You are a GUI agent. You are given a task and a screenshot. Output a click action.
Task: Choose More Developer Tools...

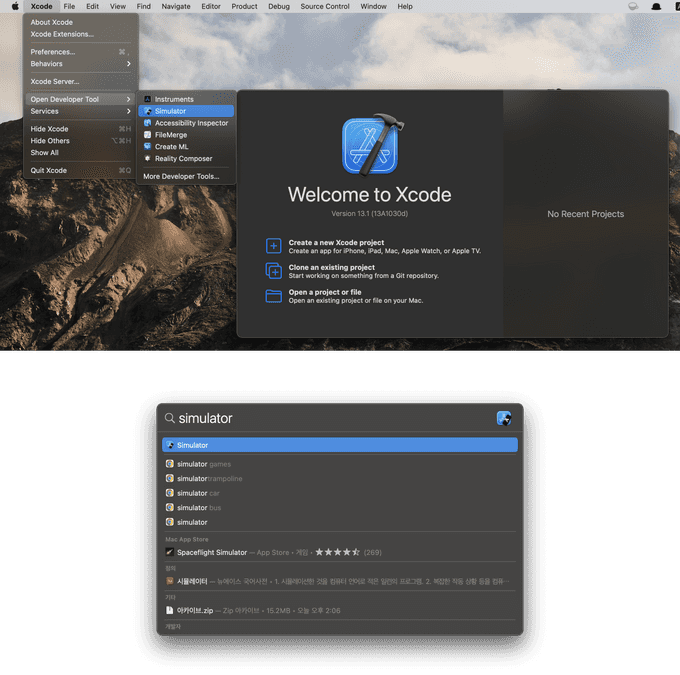pyautogui.click(x=186, y=177)
